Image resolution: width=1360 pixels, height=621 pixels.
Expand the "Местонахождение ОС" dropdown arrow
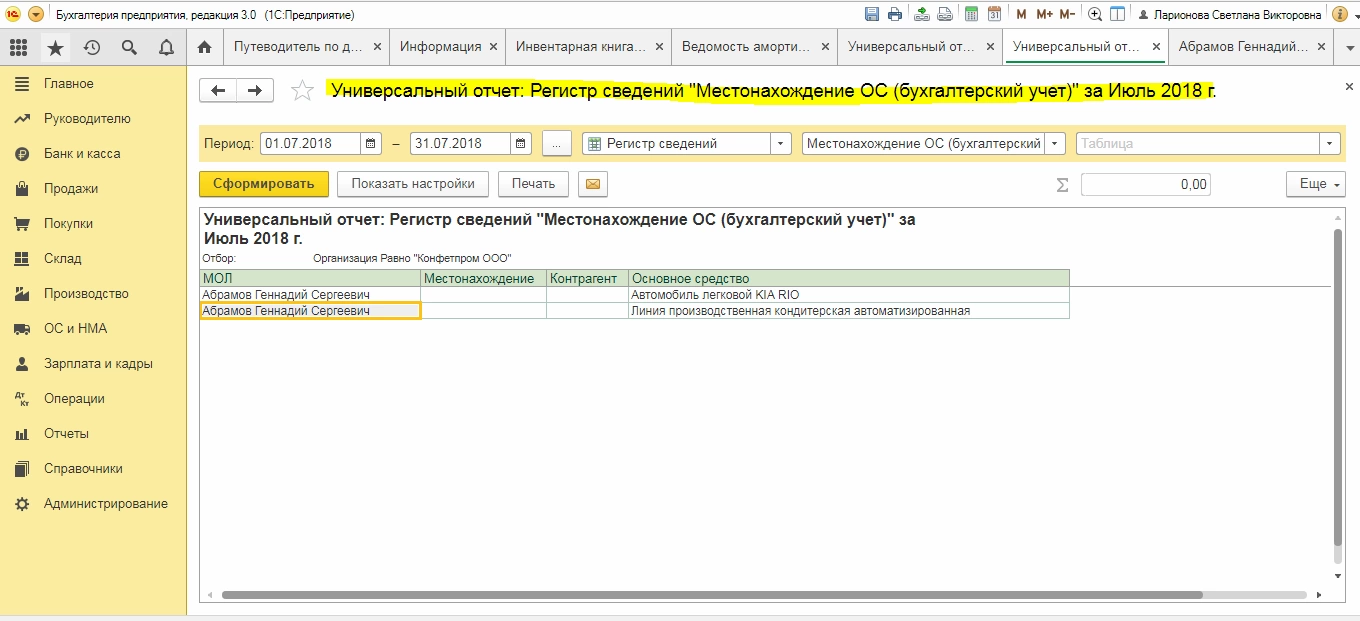[1055, 143]
